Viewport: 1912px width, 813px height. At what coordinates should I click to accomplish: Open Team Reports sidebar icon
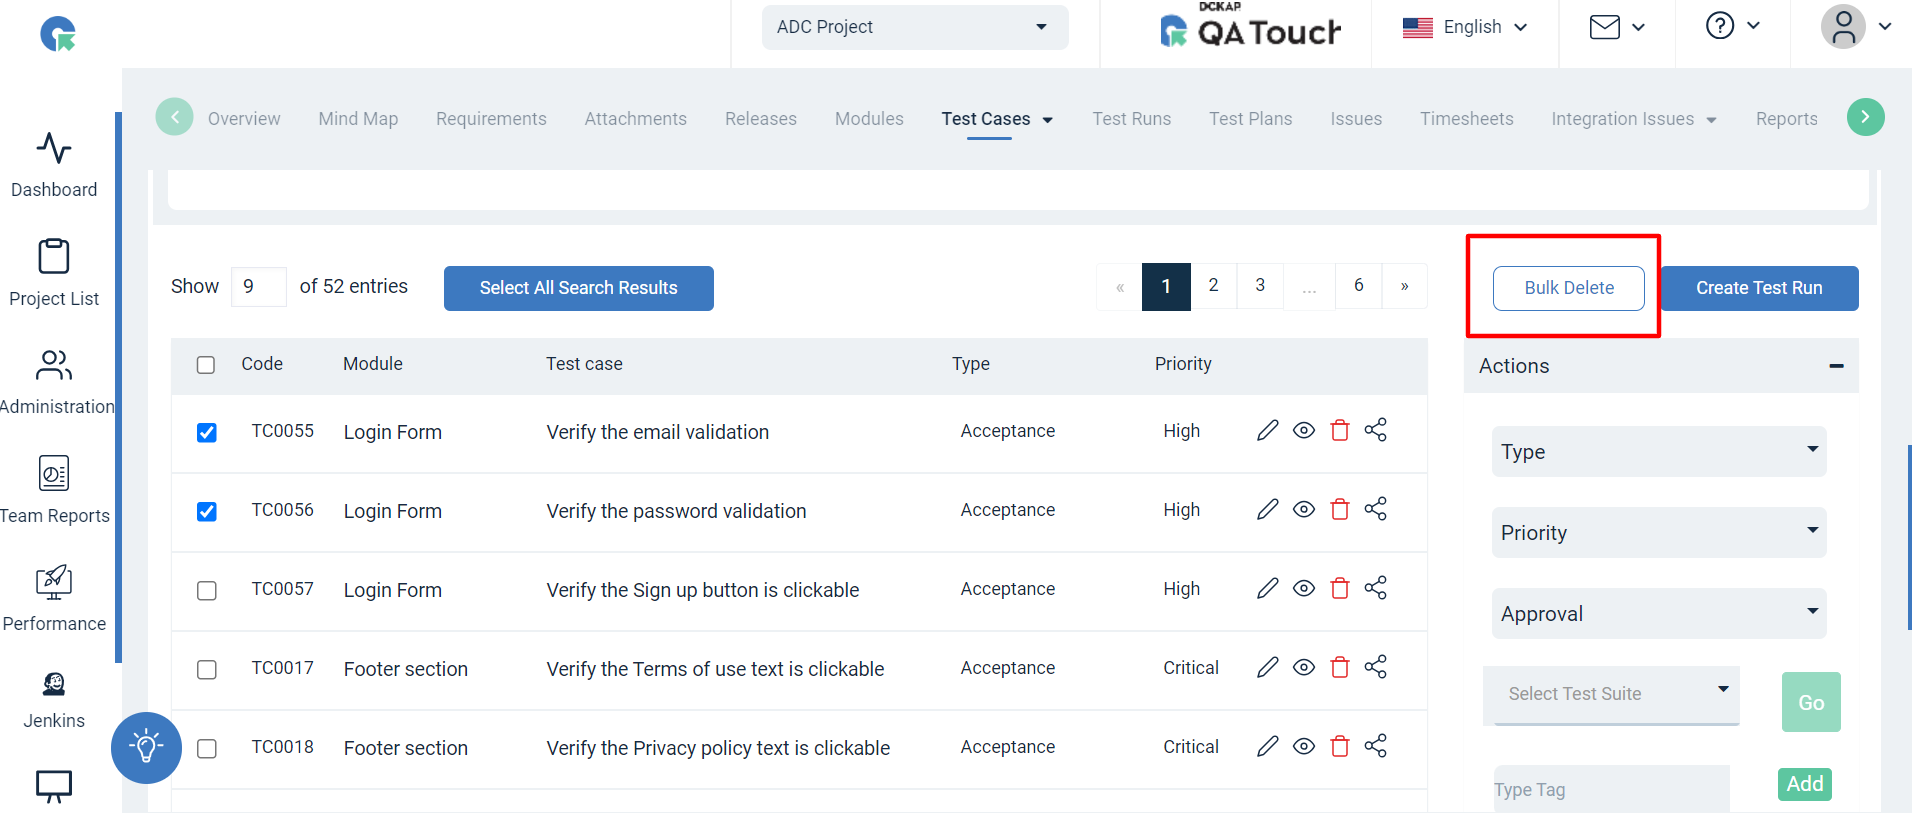54,473
